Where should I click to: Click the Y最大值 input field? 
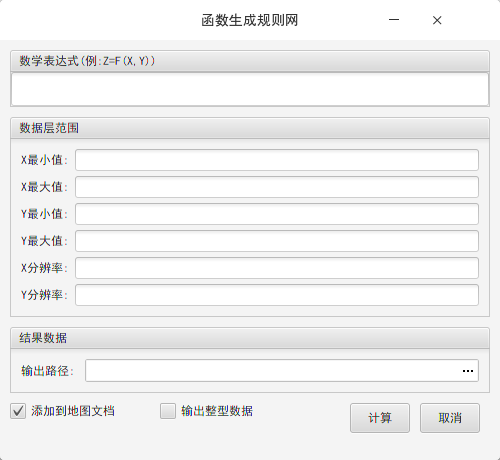tap(277, 241)
